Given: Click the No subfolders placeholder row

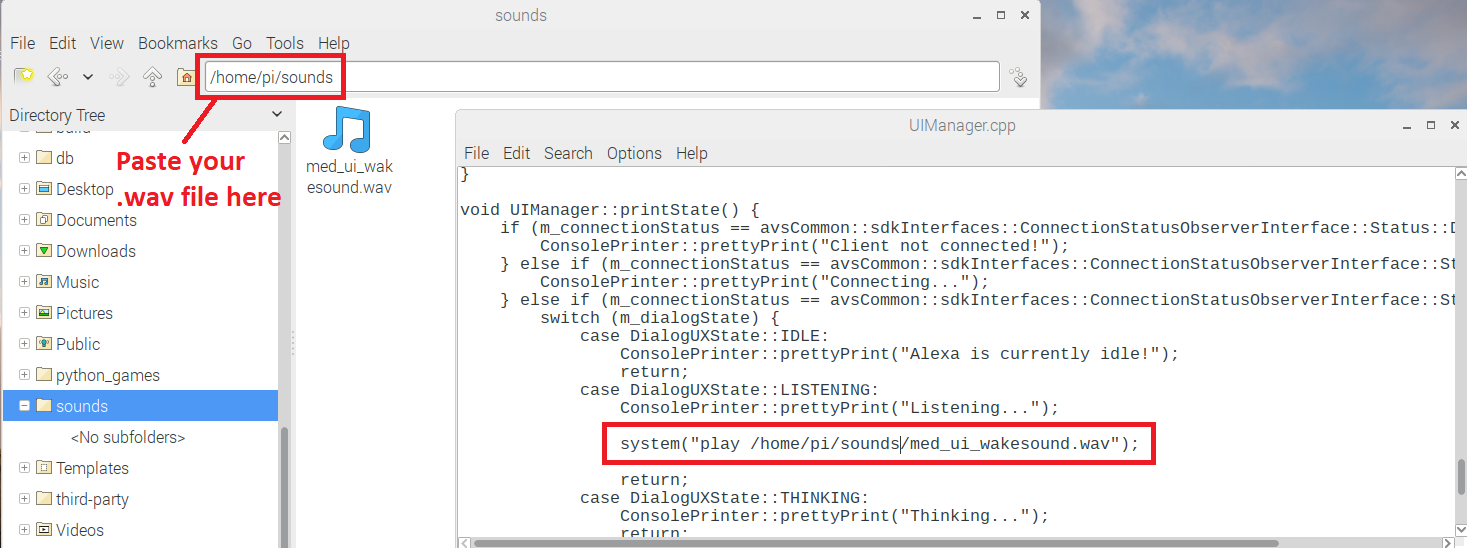Looking at the screenshot, I should pos(128,437).
